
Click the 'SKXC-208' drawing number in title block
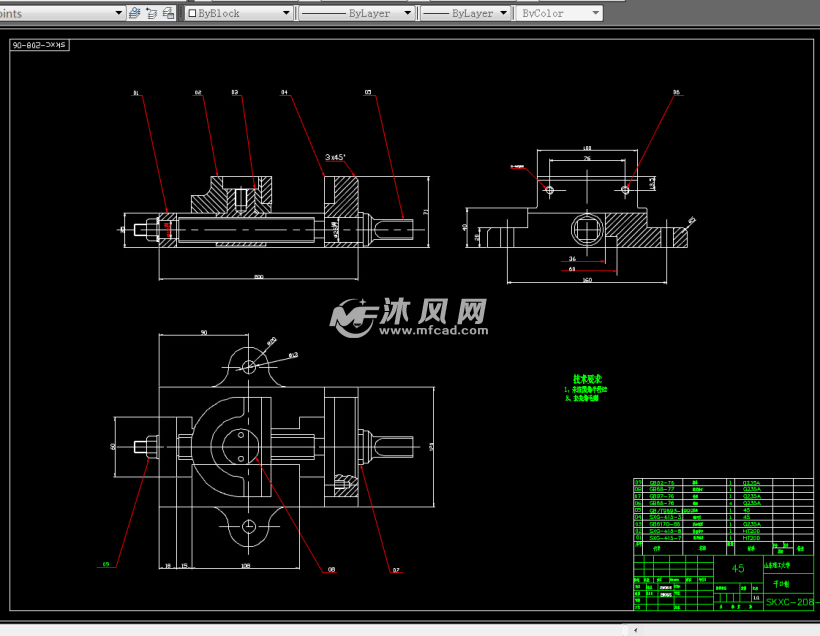click(791, 603)
